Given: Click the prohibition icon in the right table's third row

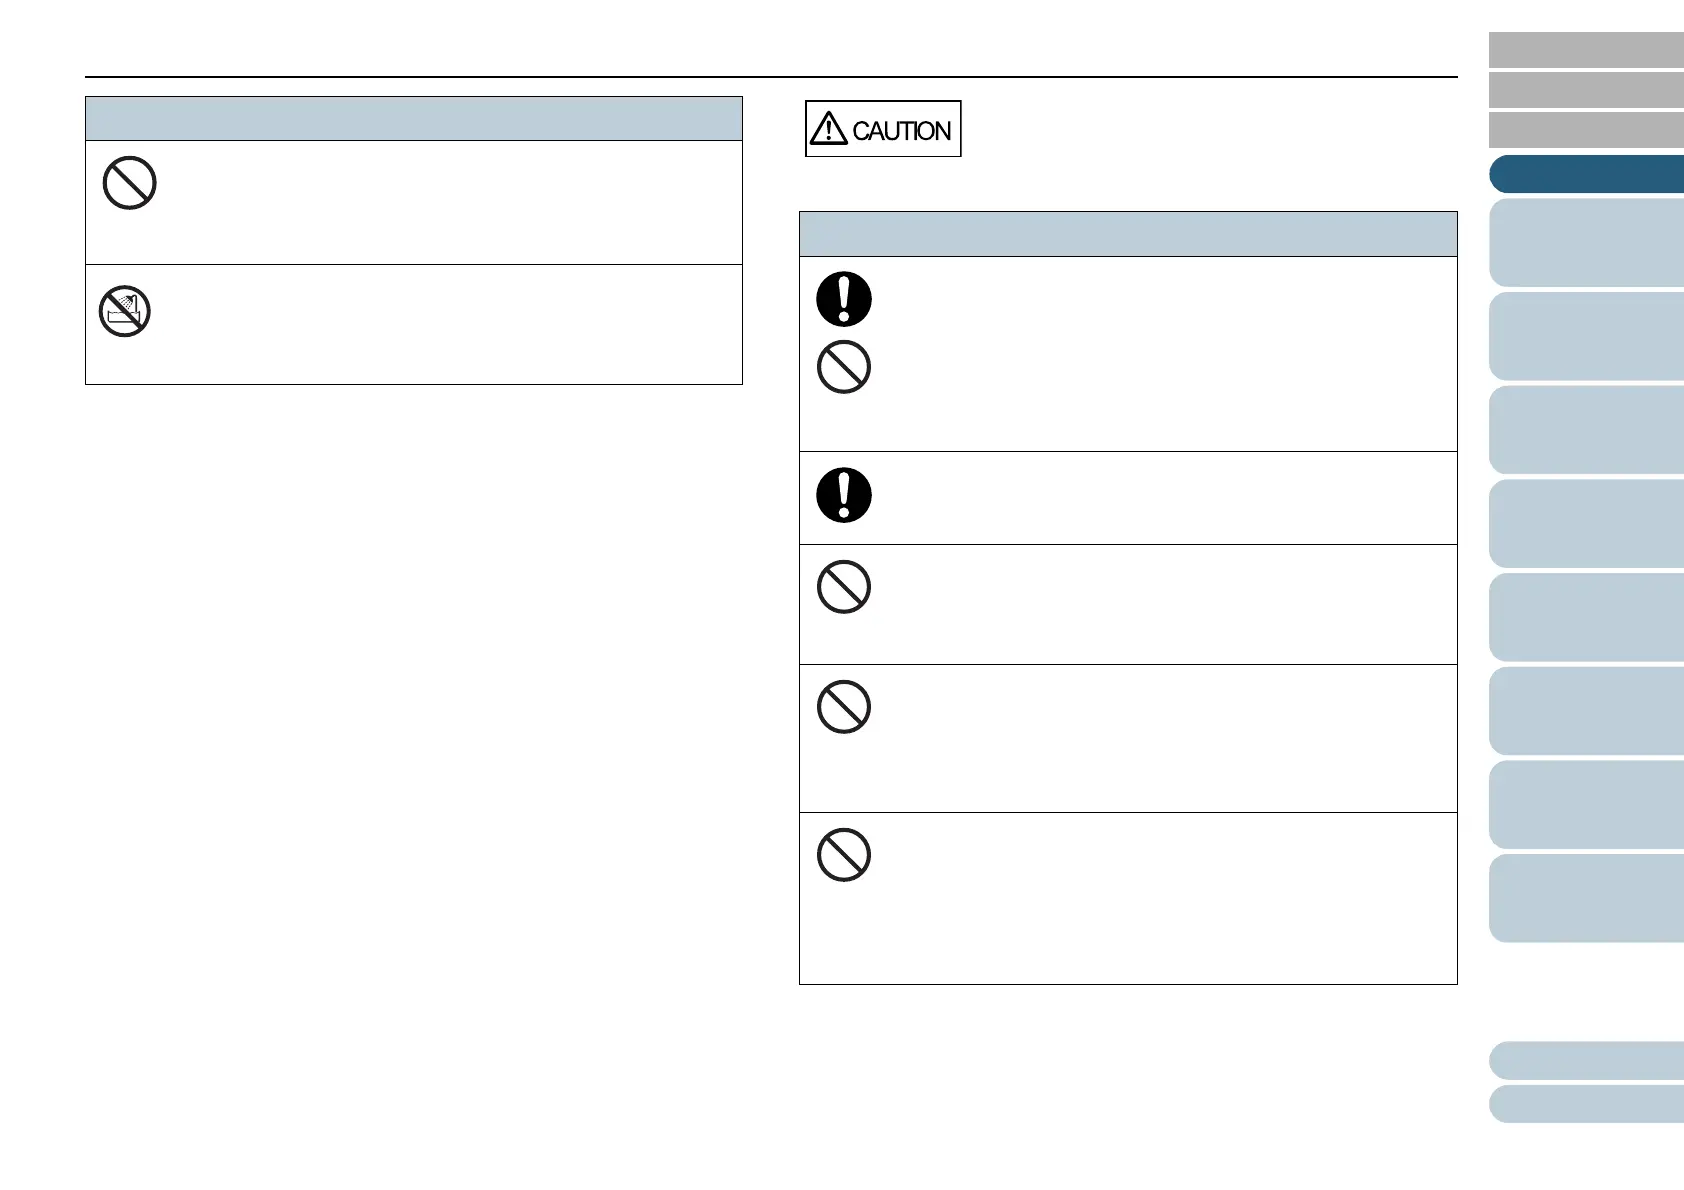Looking at the screenshot, I should (x=844, y=586).
